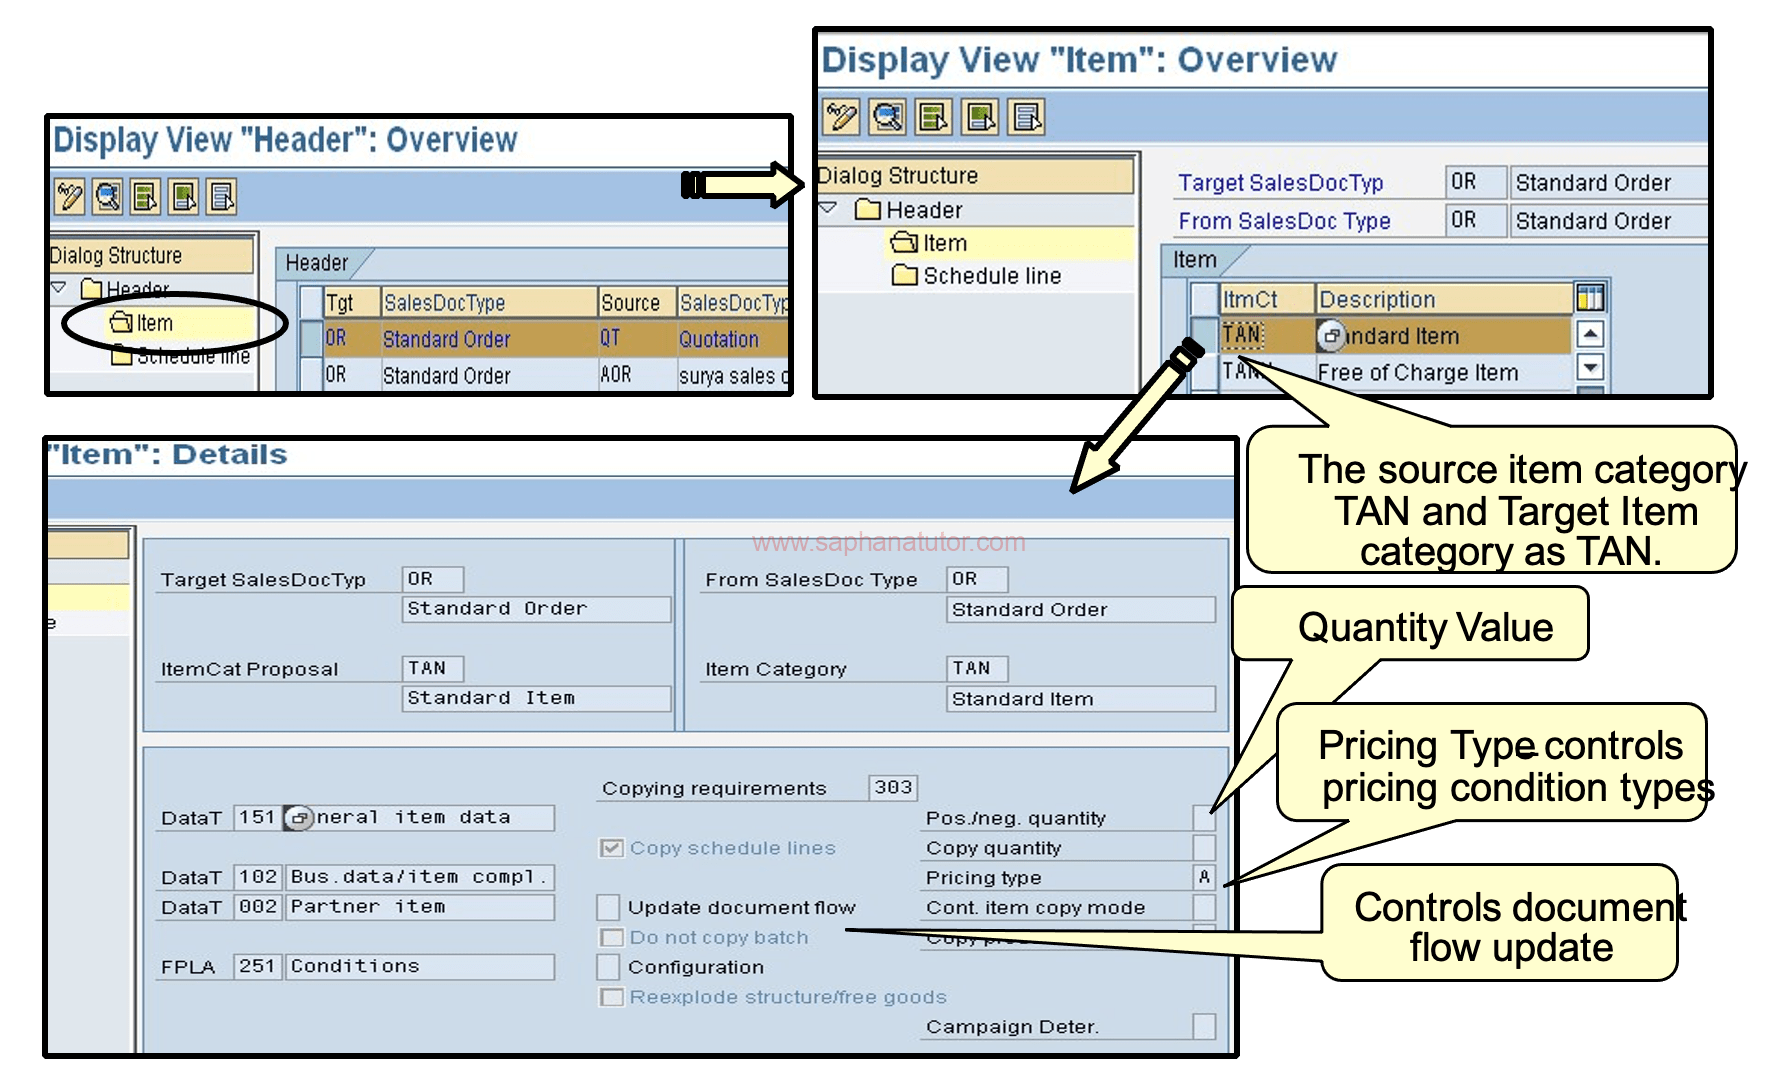Select row marker for TAN Standard Item row
The width and height of the screenshot is (1778, 1088).
pyautogui.click(x=1204, y=335)
